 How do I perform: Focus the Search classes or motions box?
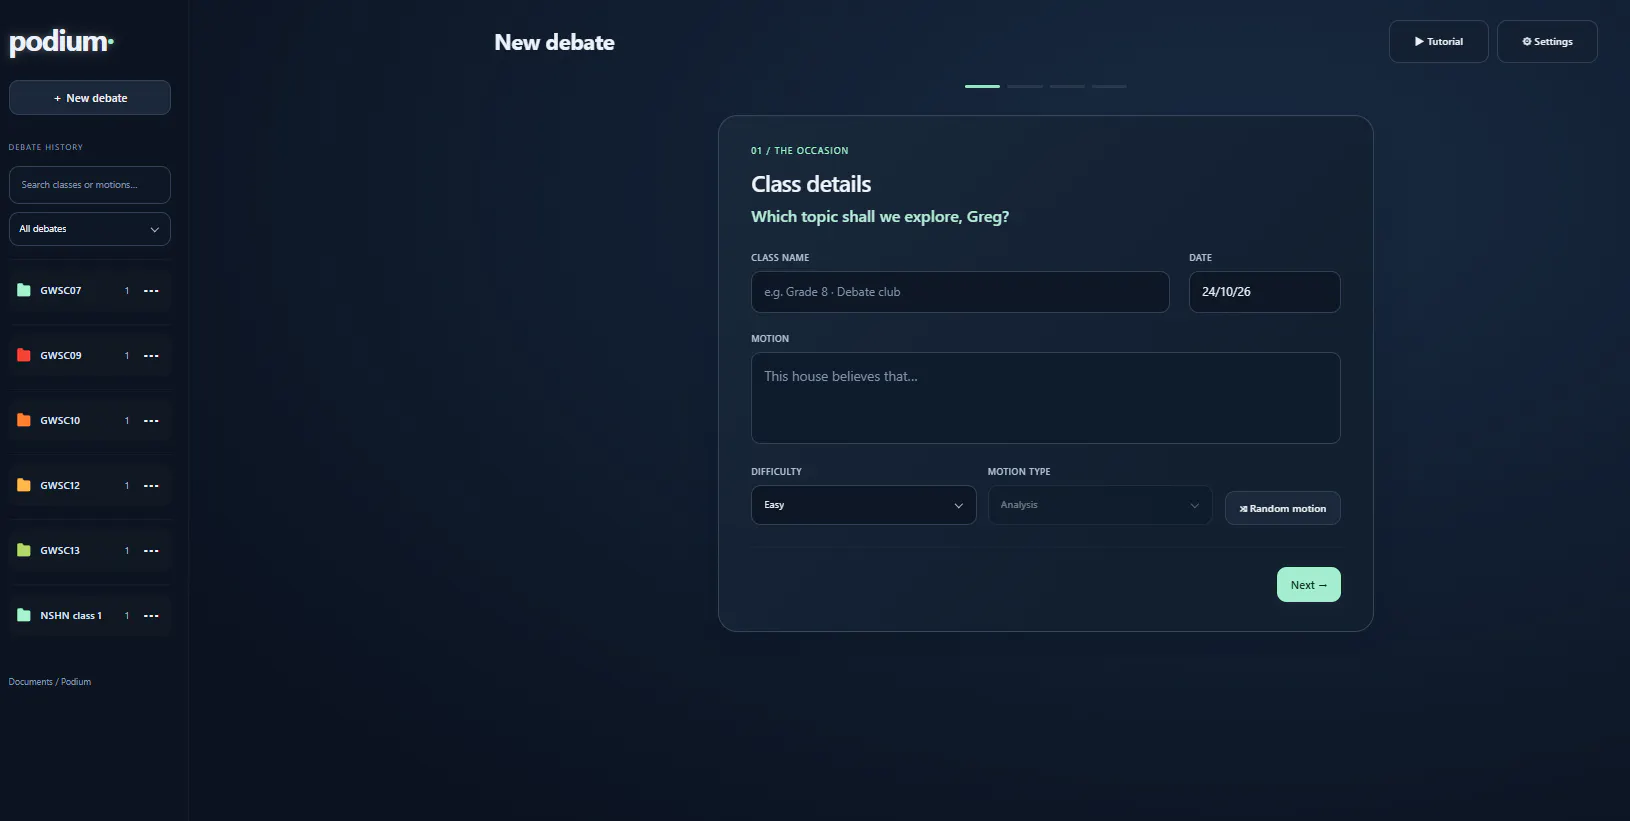click(x=90, y=185)
